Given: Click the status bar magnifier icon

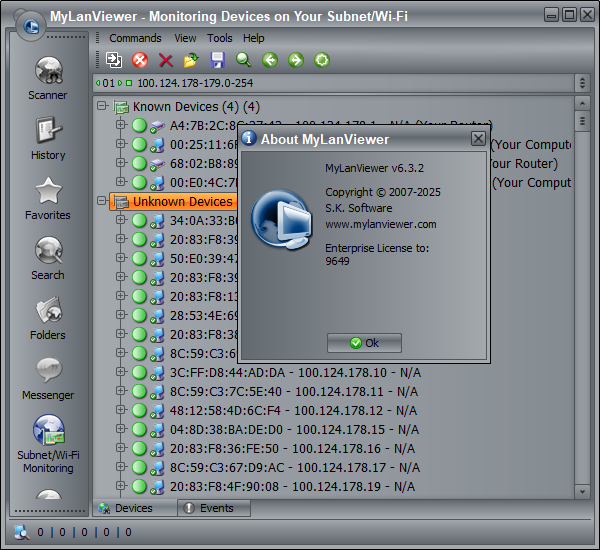Looking at the screenshot, I should point(22,532).
